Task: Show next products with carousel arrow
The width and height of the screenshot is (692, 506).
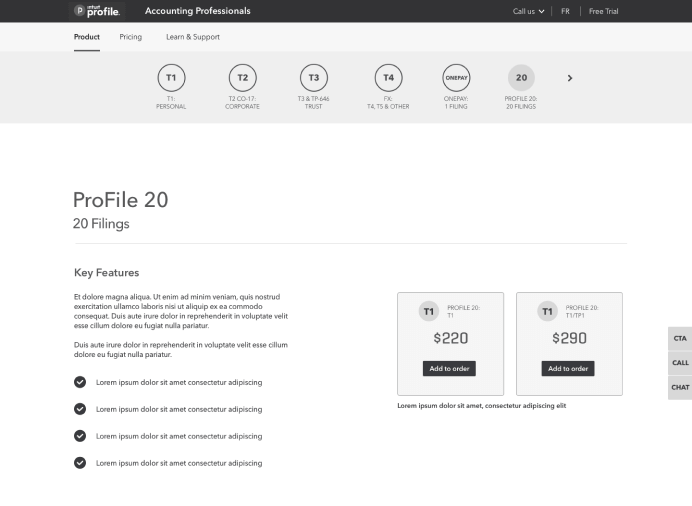Action: (x=570, y=78)
